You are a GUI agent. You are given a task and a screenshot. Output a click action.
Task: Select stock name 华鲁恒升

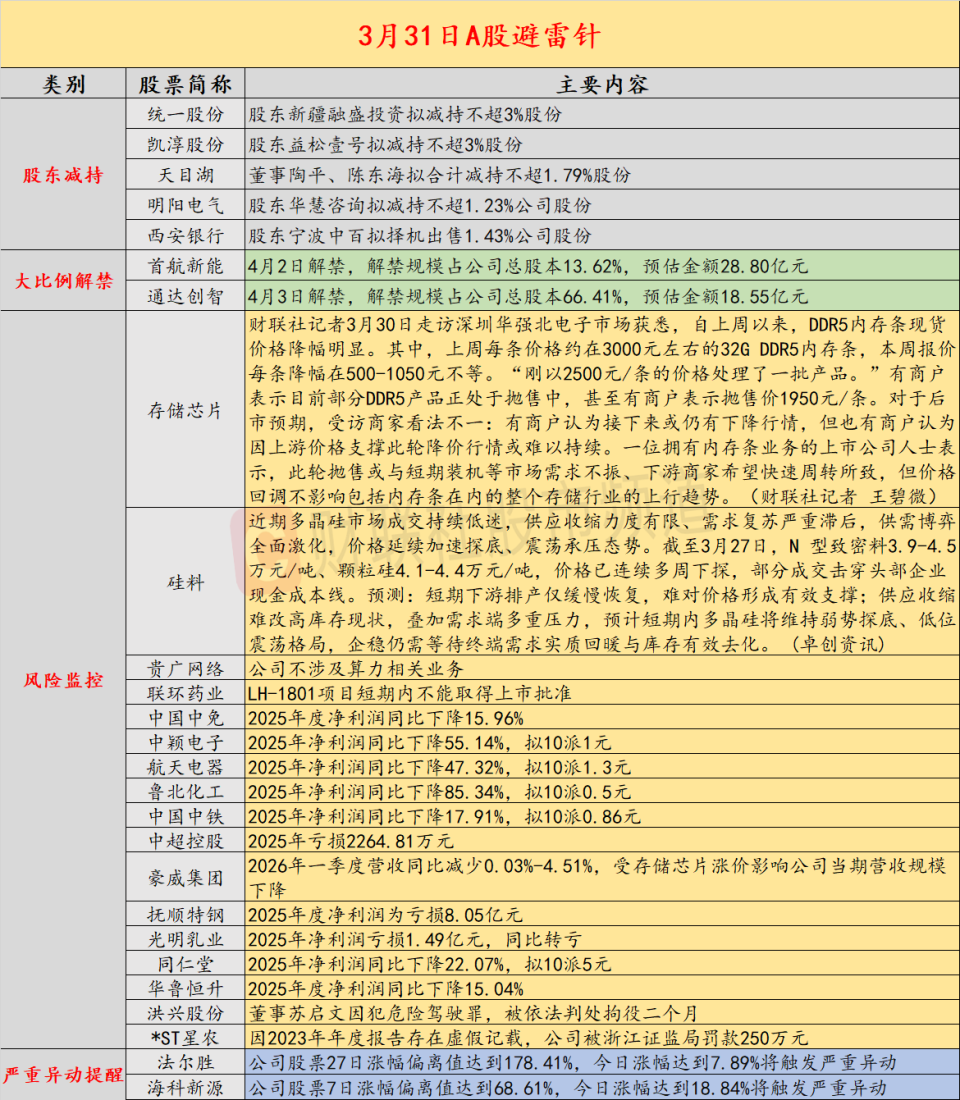185,988
